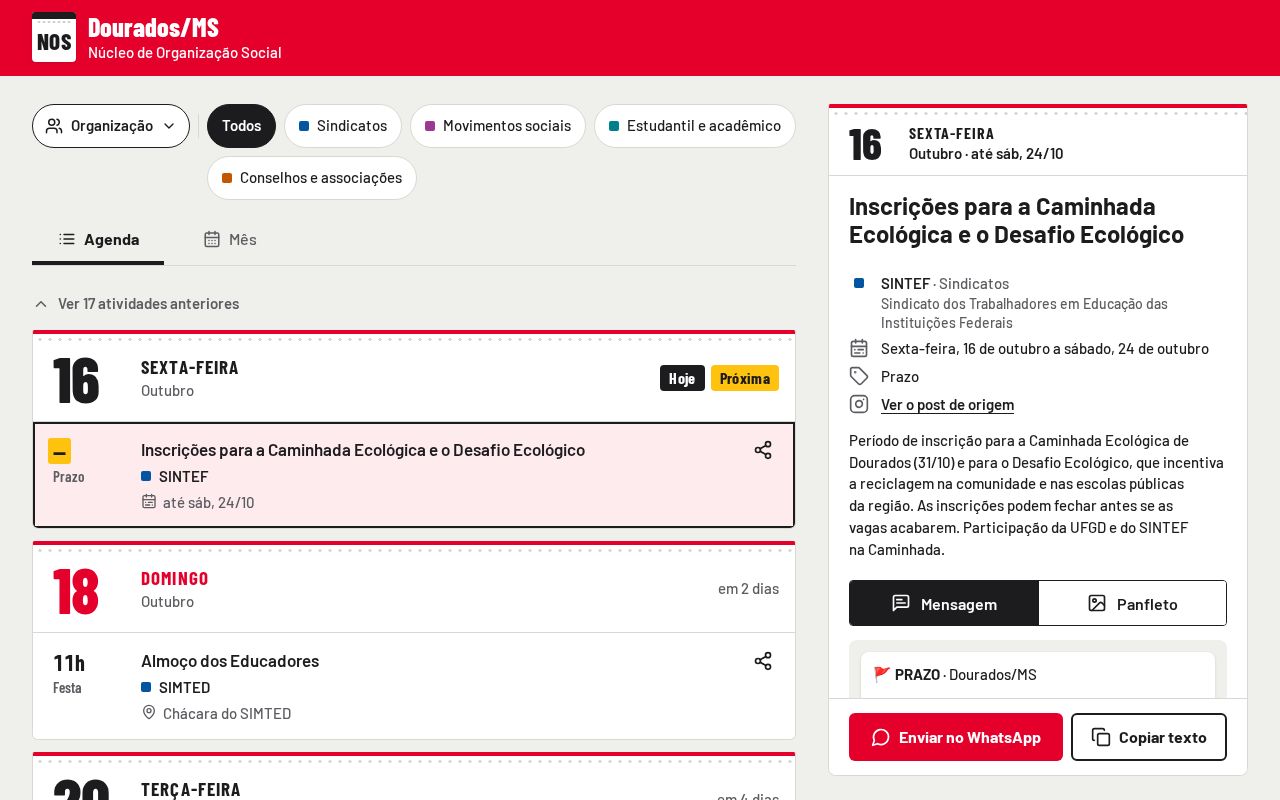Expand Ver 17 atividades anteriores
This screenshot has height=800, width=1280.
point(137,303)
